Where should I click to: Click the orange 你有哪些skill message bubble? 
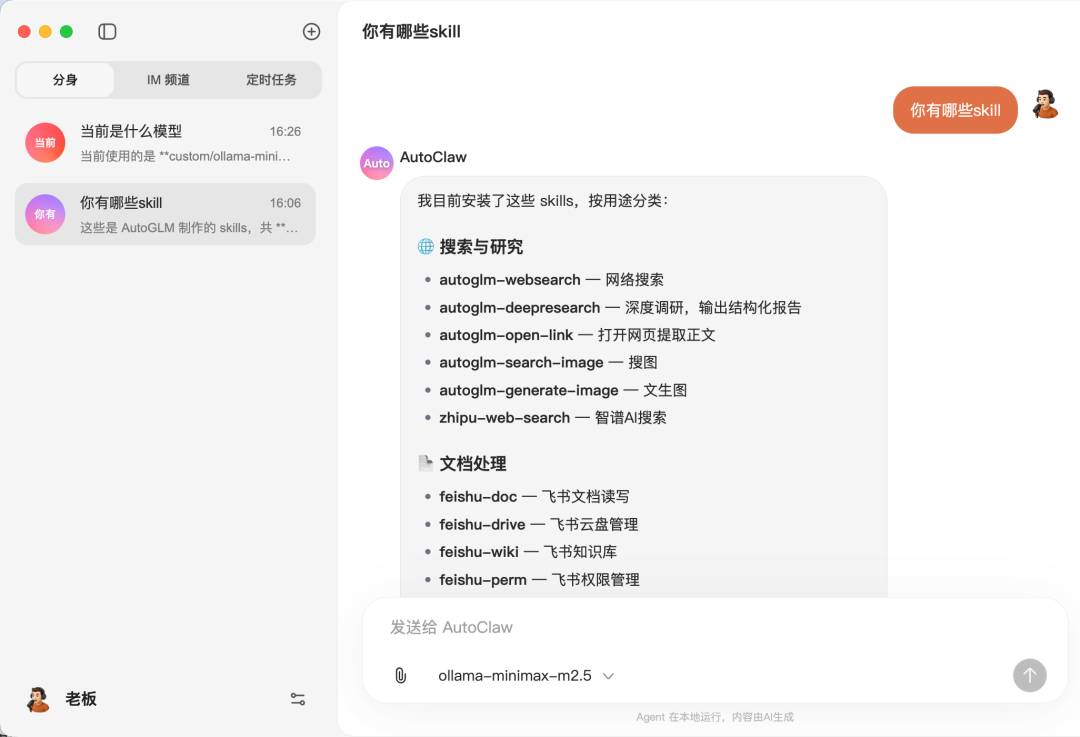955,110
